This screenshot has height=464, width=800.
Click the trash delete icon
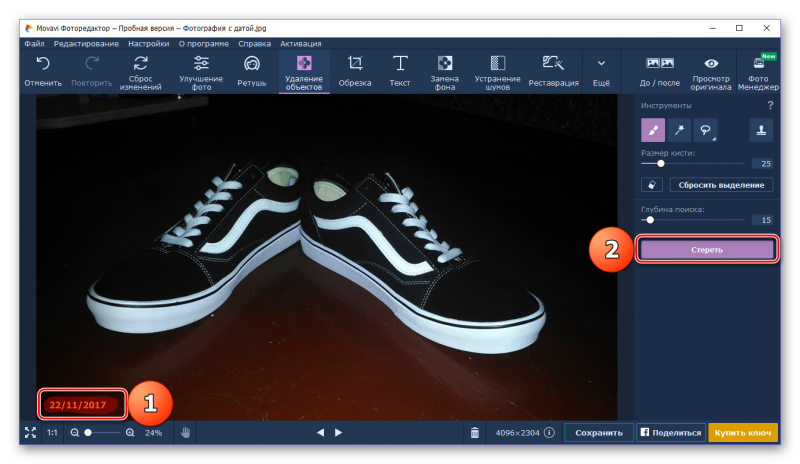point(474,433)
